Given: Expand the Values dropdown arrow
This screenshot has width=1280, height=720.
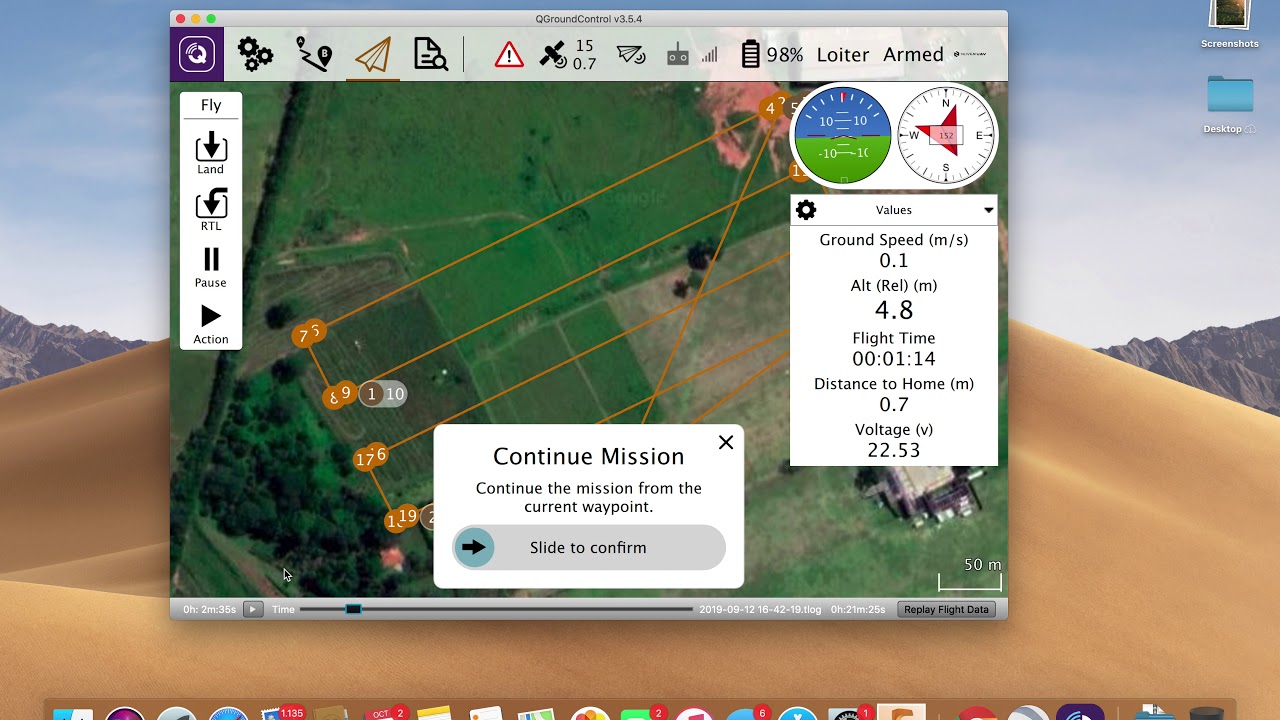Looking at the screenshot, I should [x=989, y=210].
